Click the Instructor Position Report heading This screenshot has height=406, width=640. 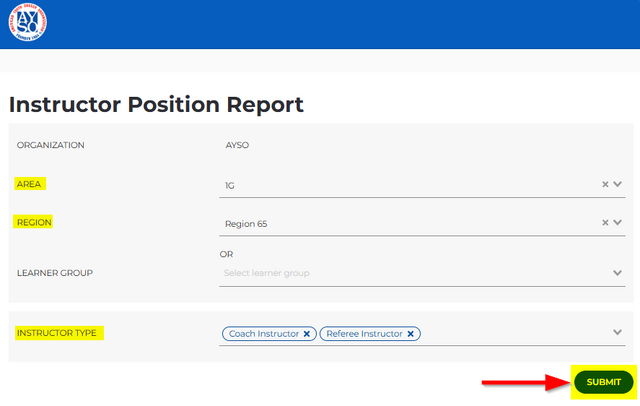(x=156, y=104)
